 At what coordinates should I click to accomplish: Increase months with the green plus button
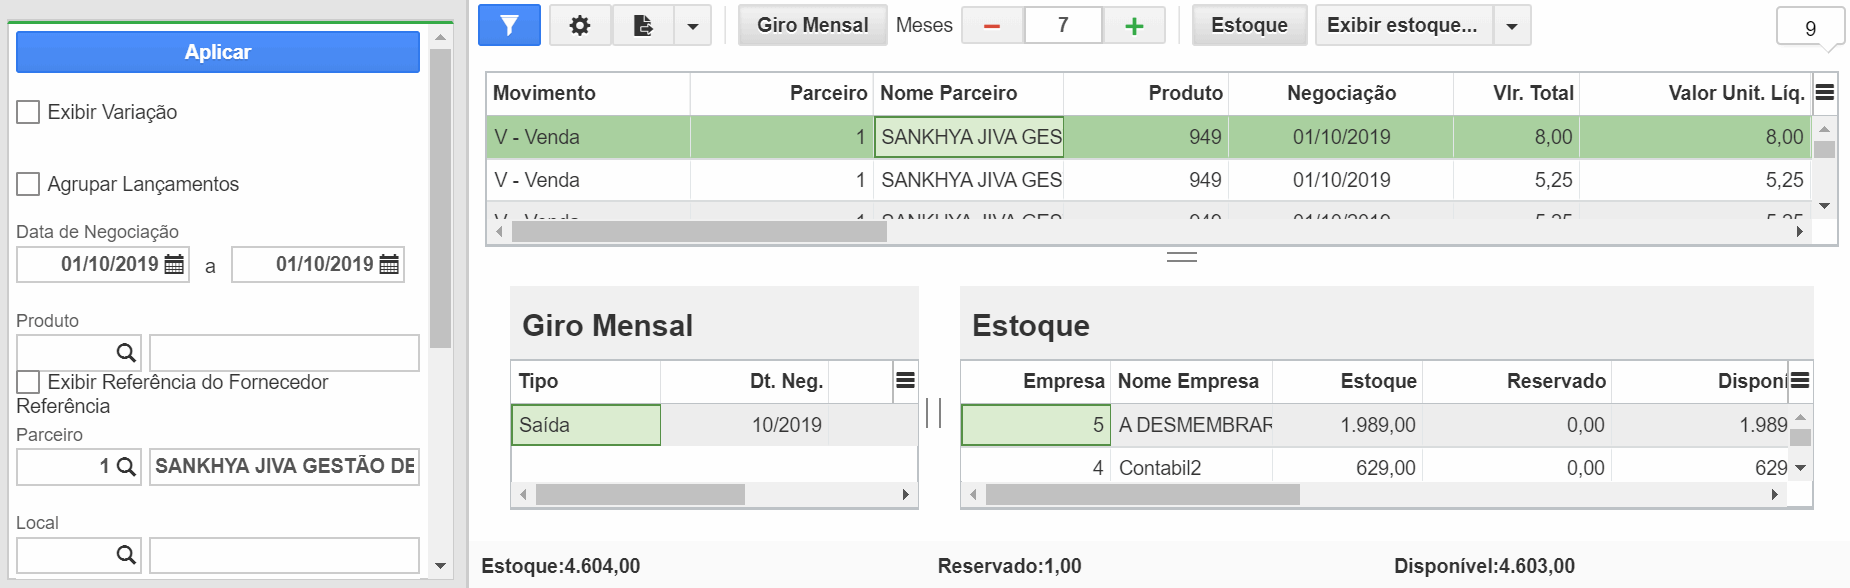click(1134, 25)
